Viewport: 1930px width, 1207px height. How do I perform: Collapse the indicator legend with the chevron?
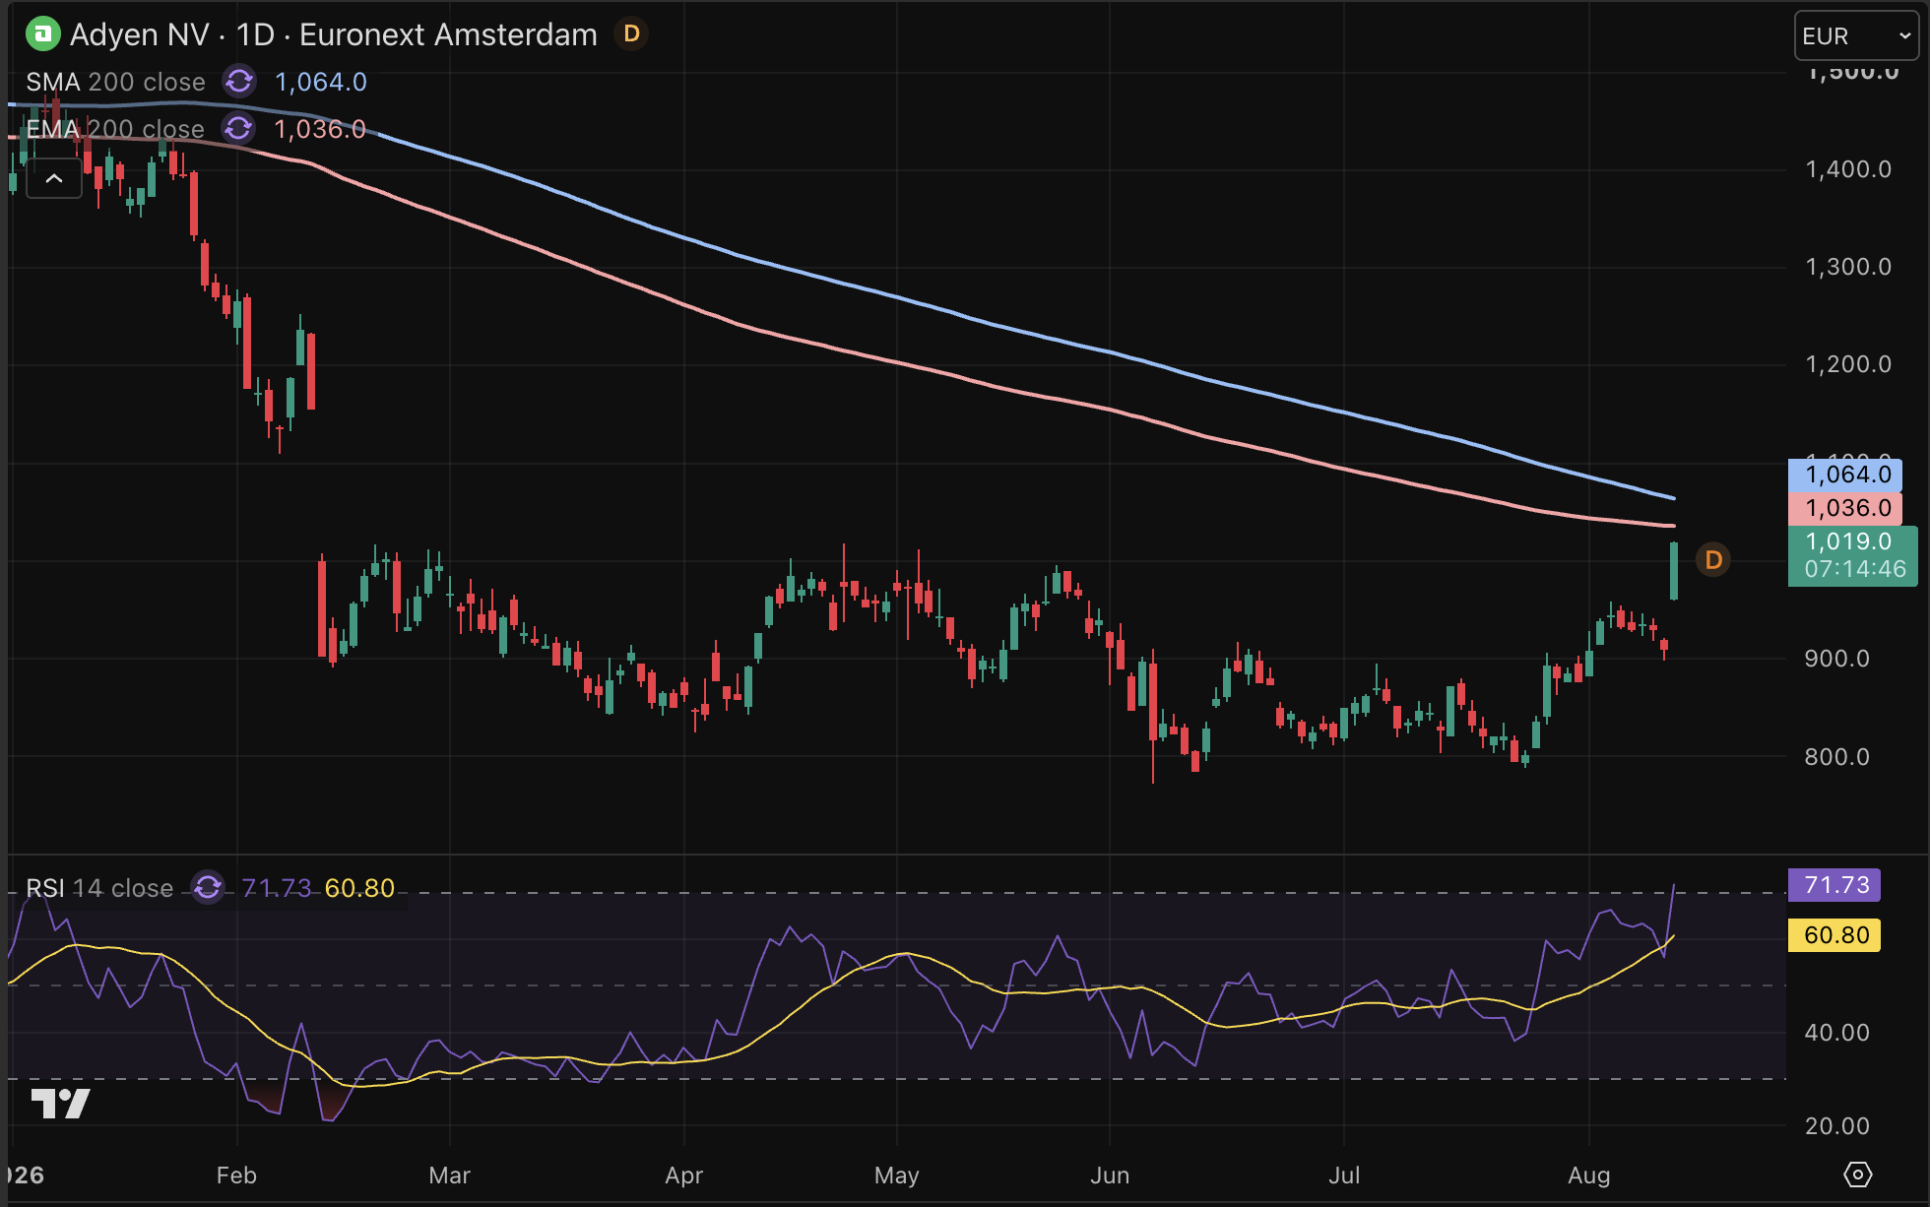coord(54,179)
